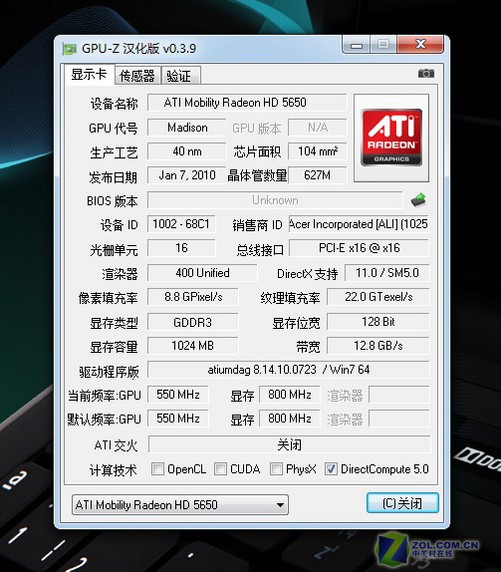The height and width of the screenshot is (572, 501).
Task: Click the BIOS save chip icon
Action: pyautogui.click(x=418, y=200)
